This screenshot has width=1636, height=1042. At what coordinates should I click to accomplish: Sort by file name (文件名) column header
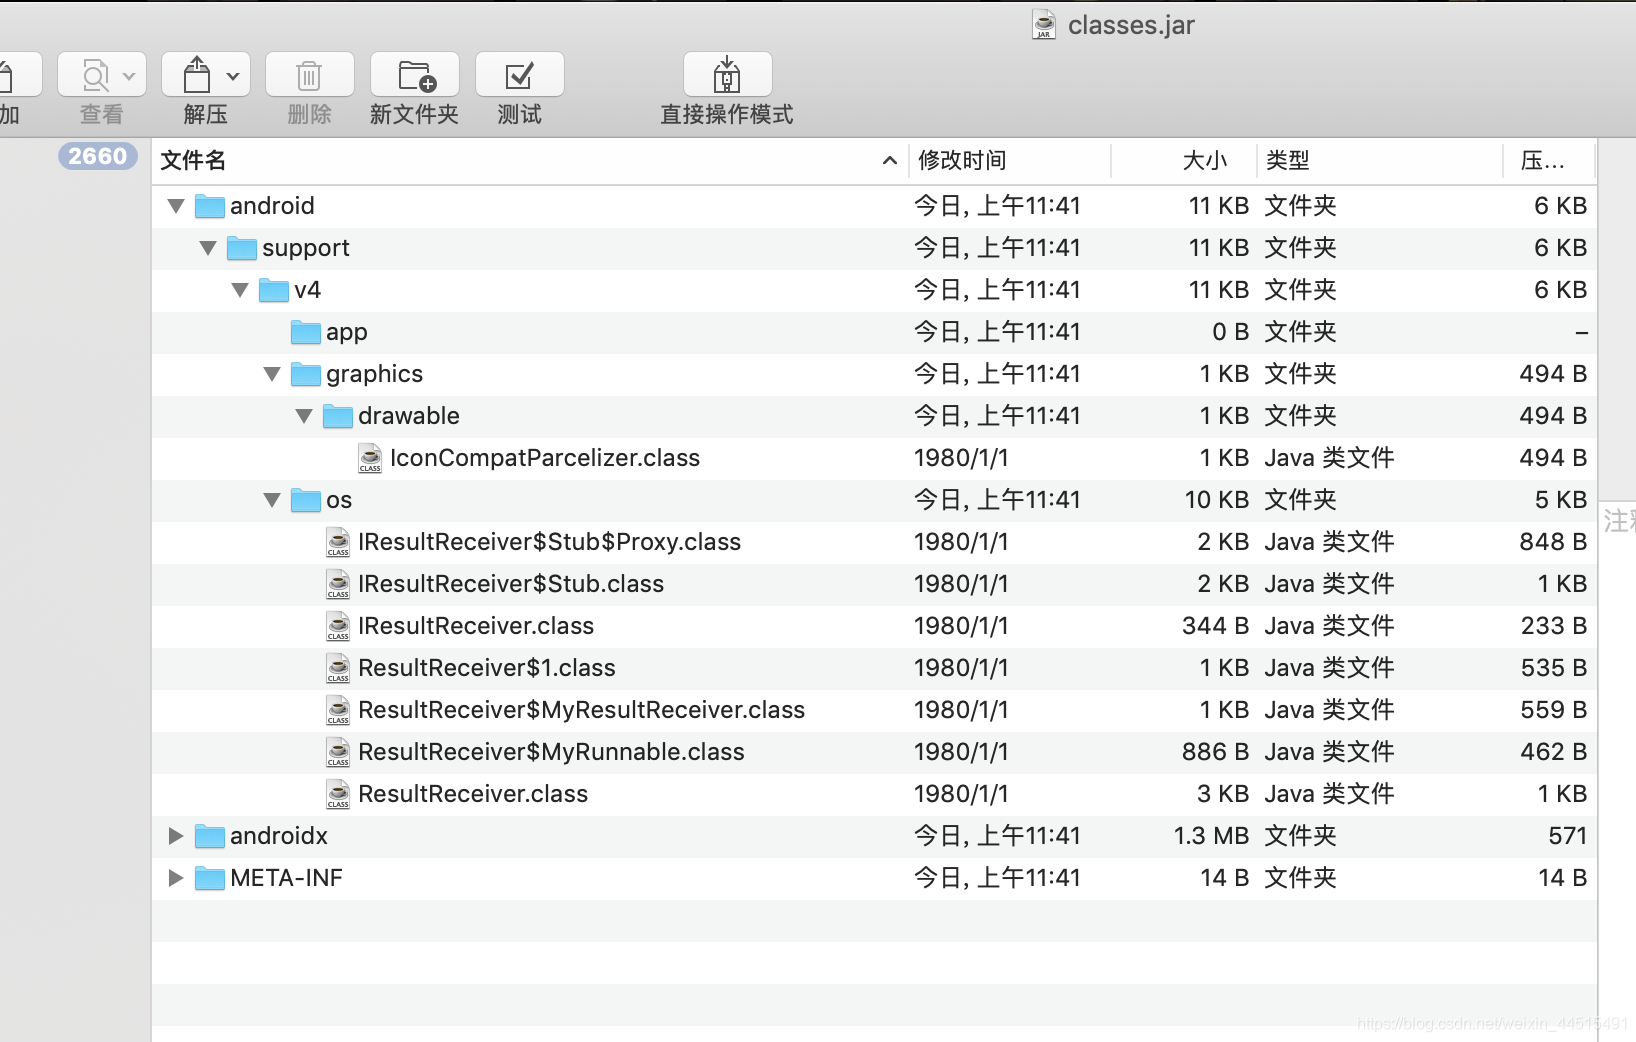click(530, 161)
